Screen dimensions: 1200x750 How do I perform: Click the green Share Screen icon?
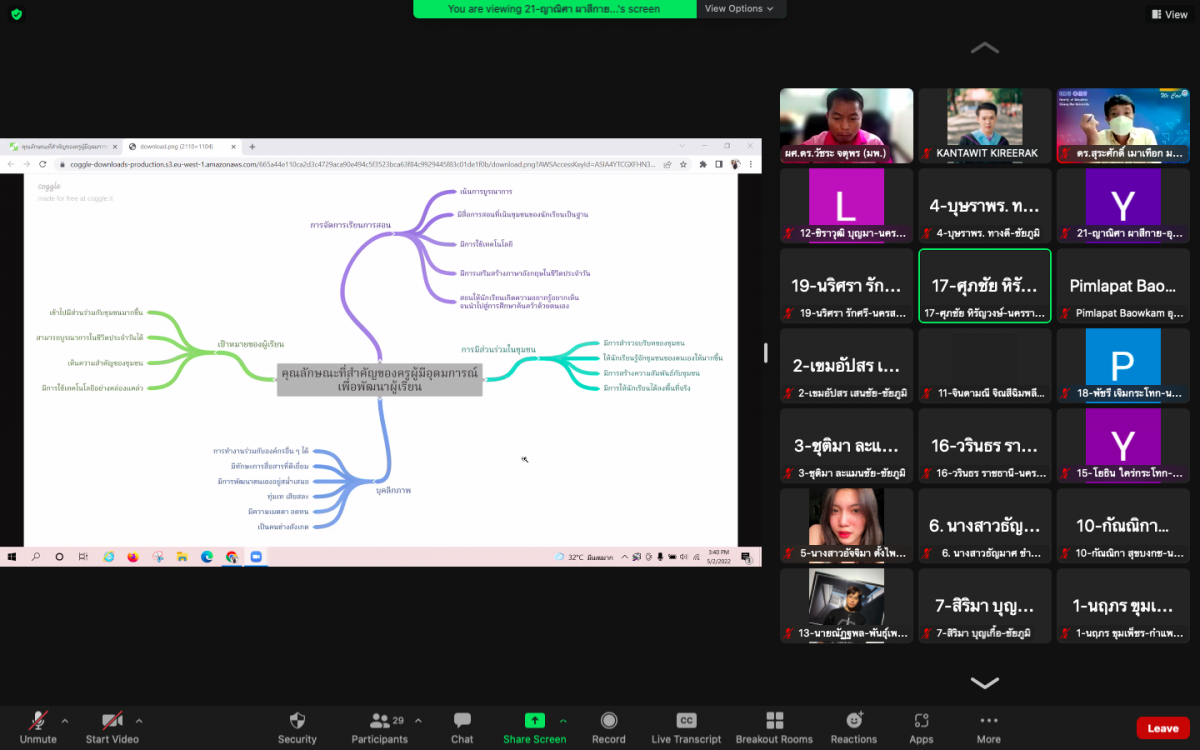point(535,720)
